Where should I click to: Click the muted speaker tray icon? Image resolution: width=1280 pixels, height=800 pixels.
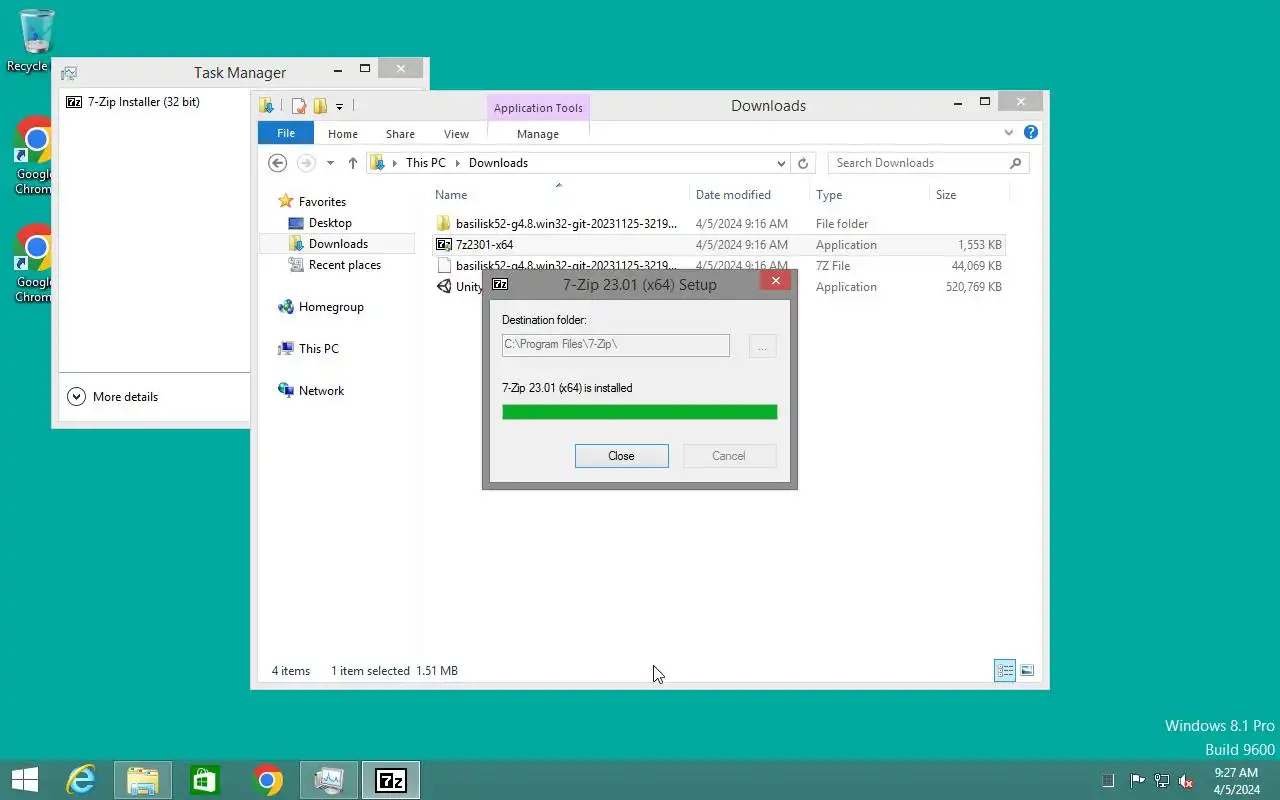pos(1186,781)
